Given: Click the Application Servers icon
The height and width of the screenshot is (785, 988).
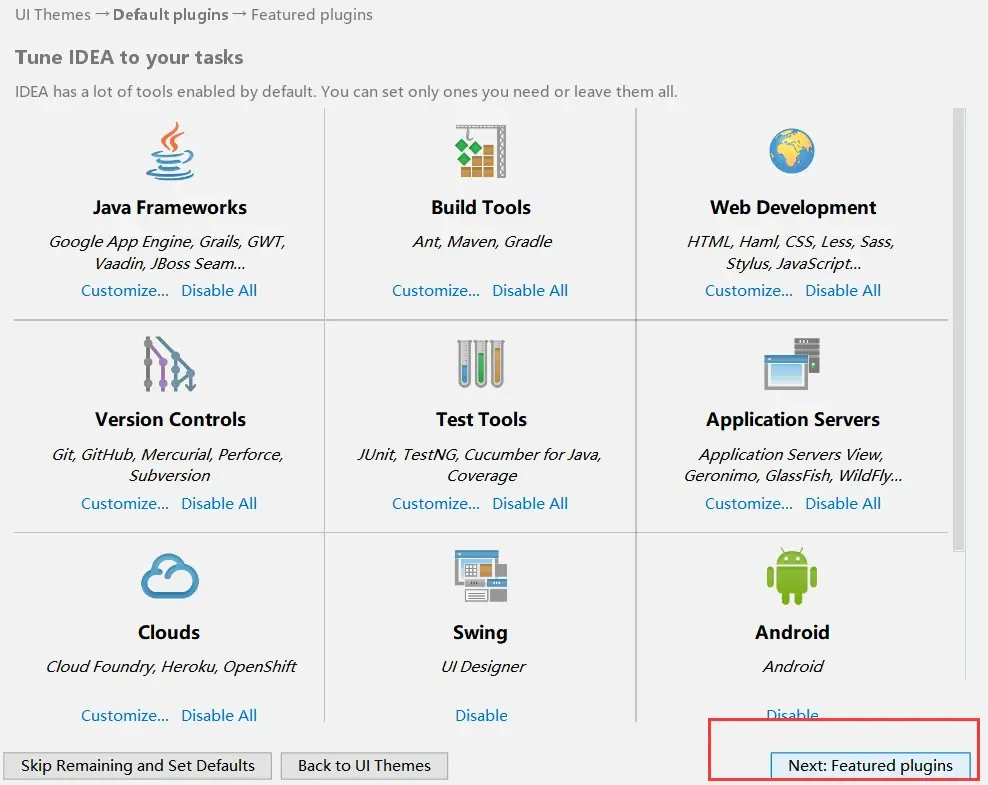Looking at the screenshot, I should 792,364.
